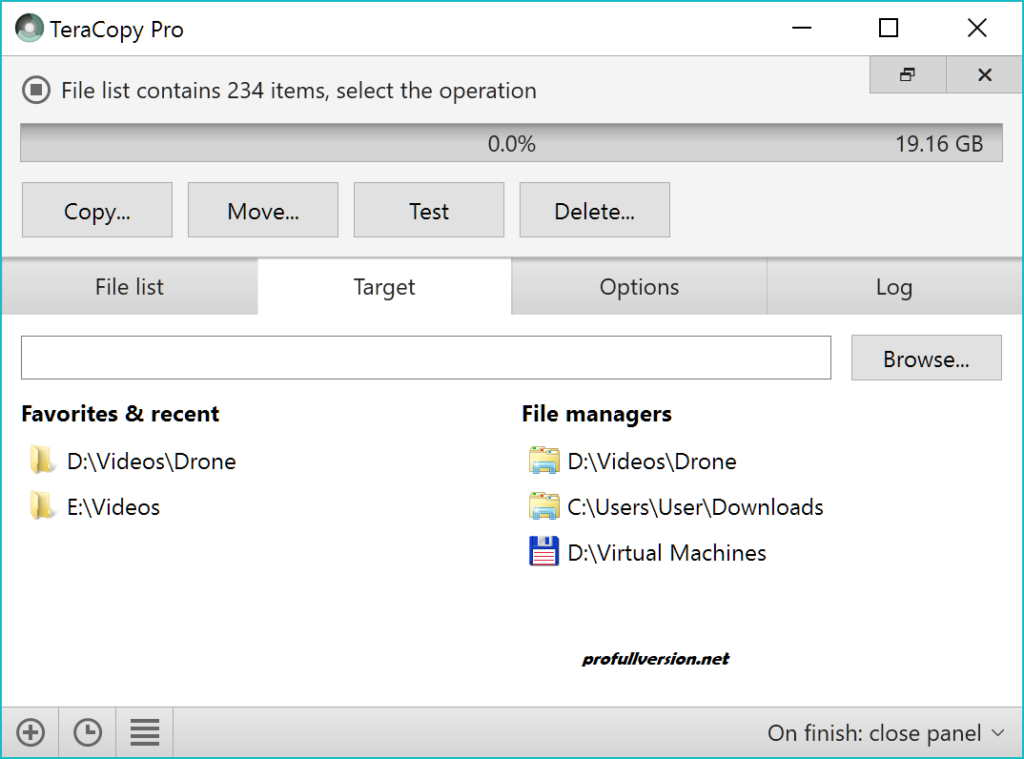The width and height of the screenshot is (1024, 759).
Task: Close the operation panel with the X
Action: coord(983,74)
